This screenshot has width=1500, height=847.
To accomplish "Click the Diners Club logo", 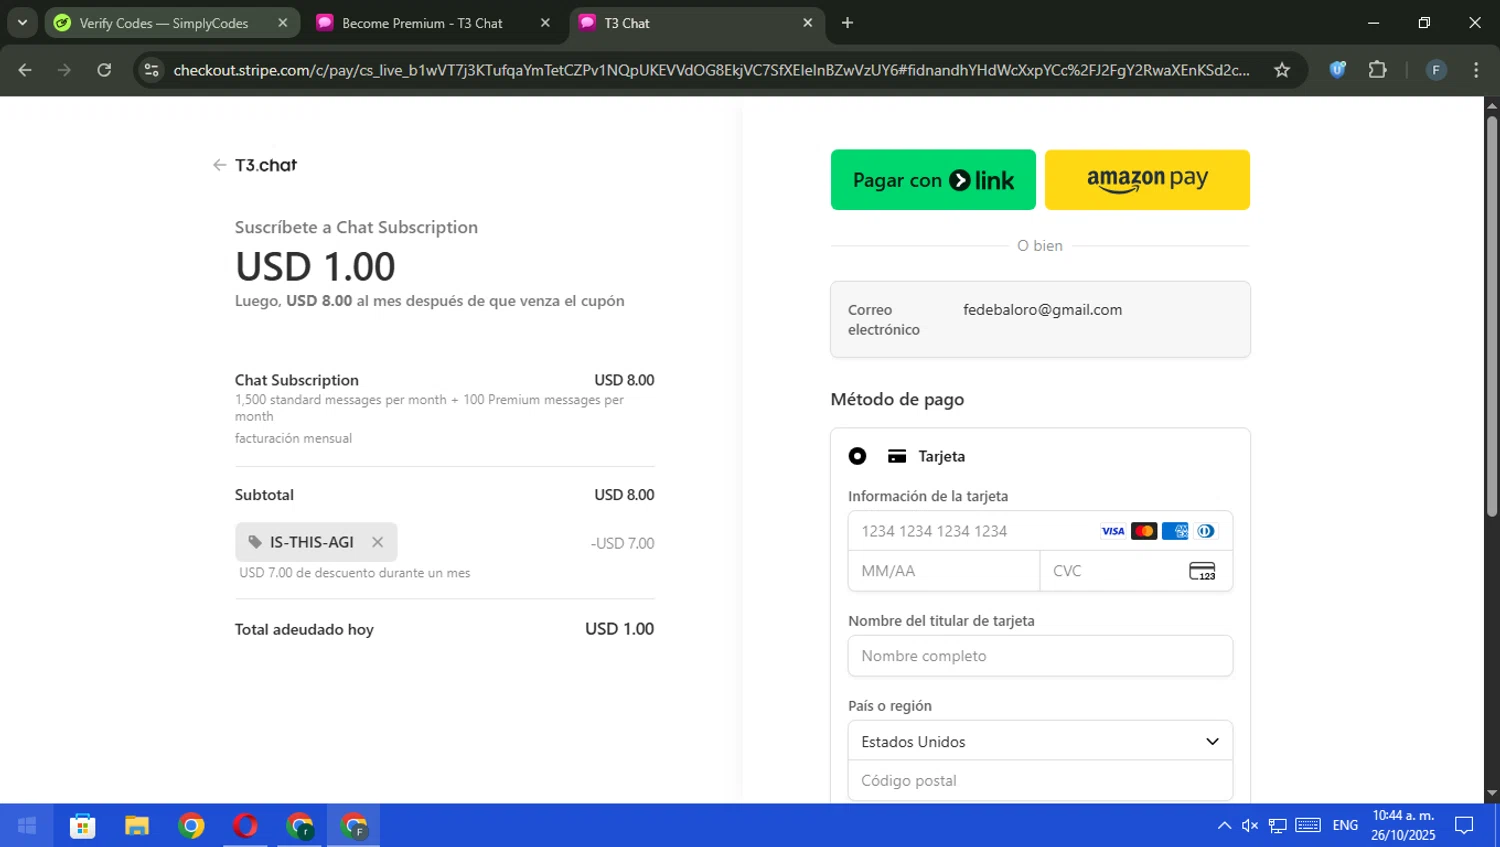I will click(x=1206, y=531).
